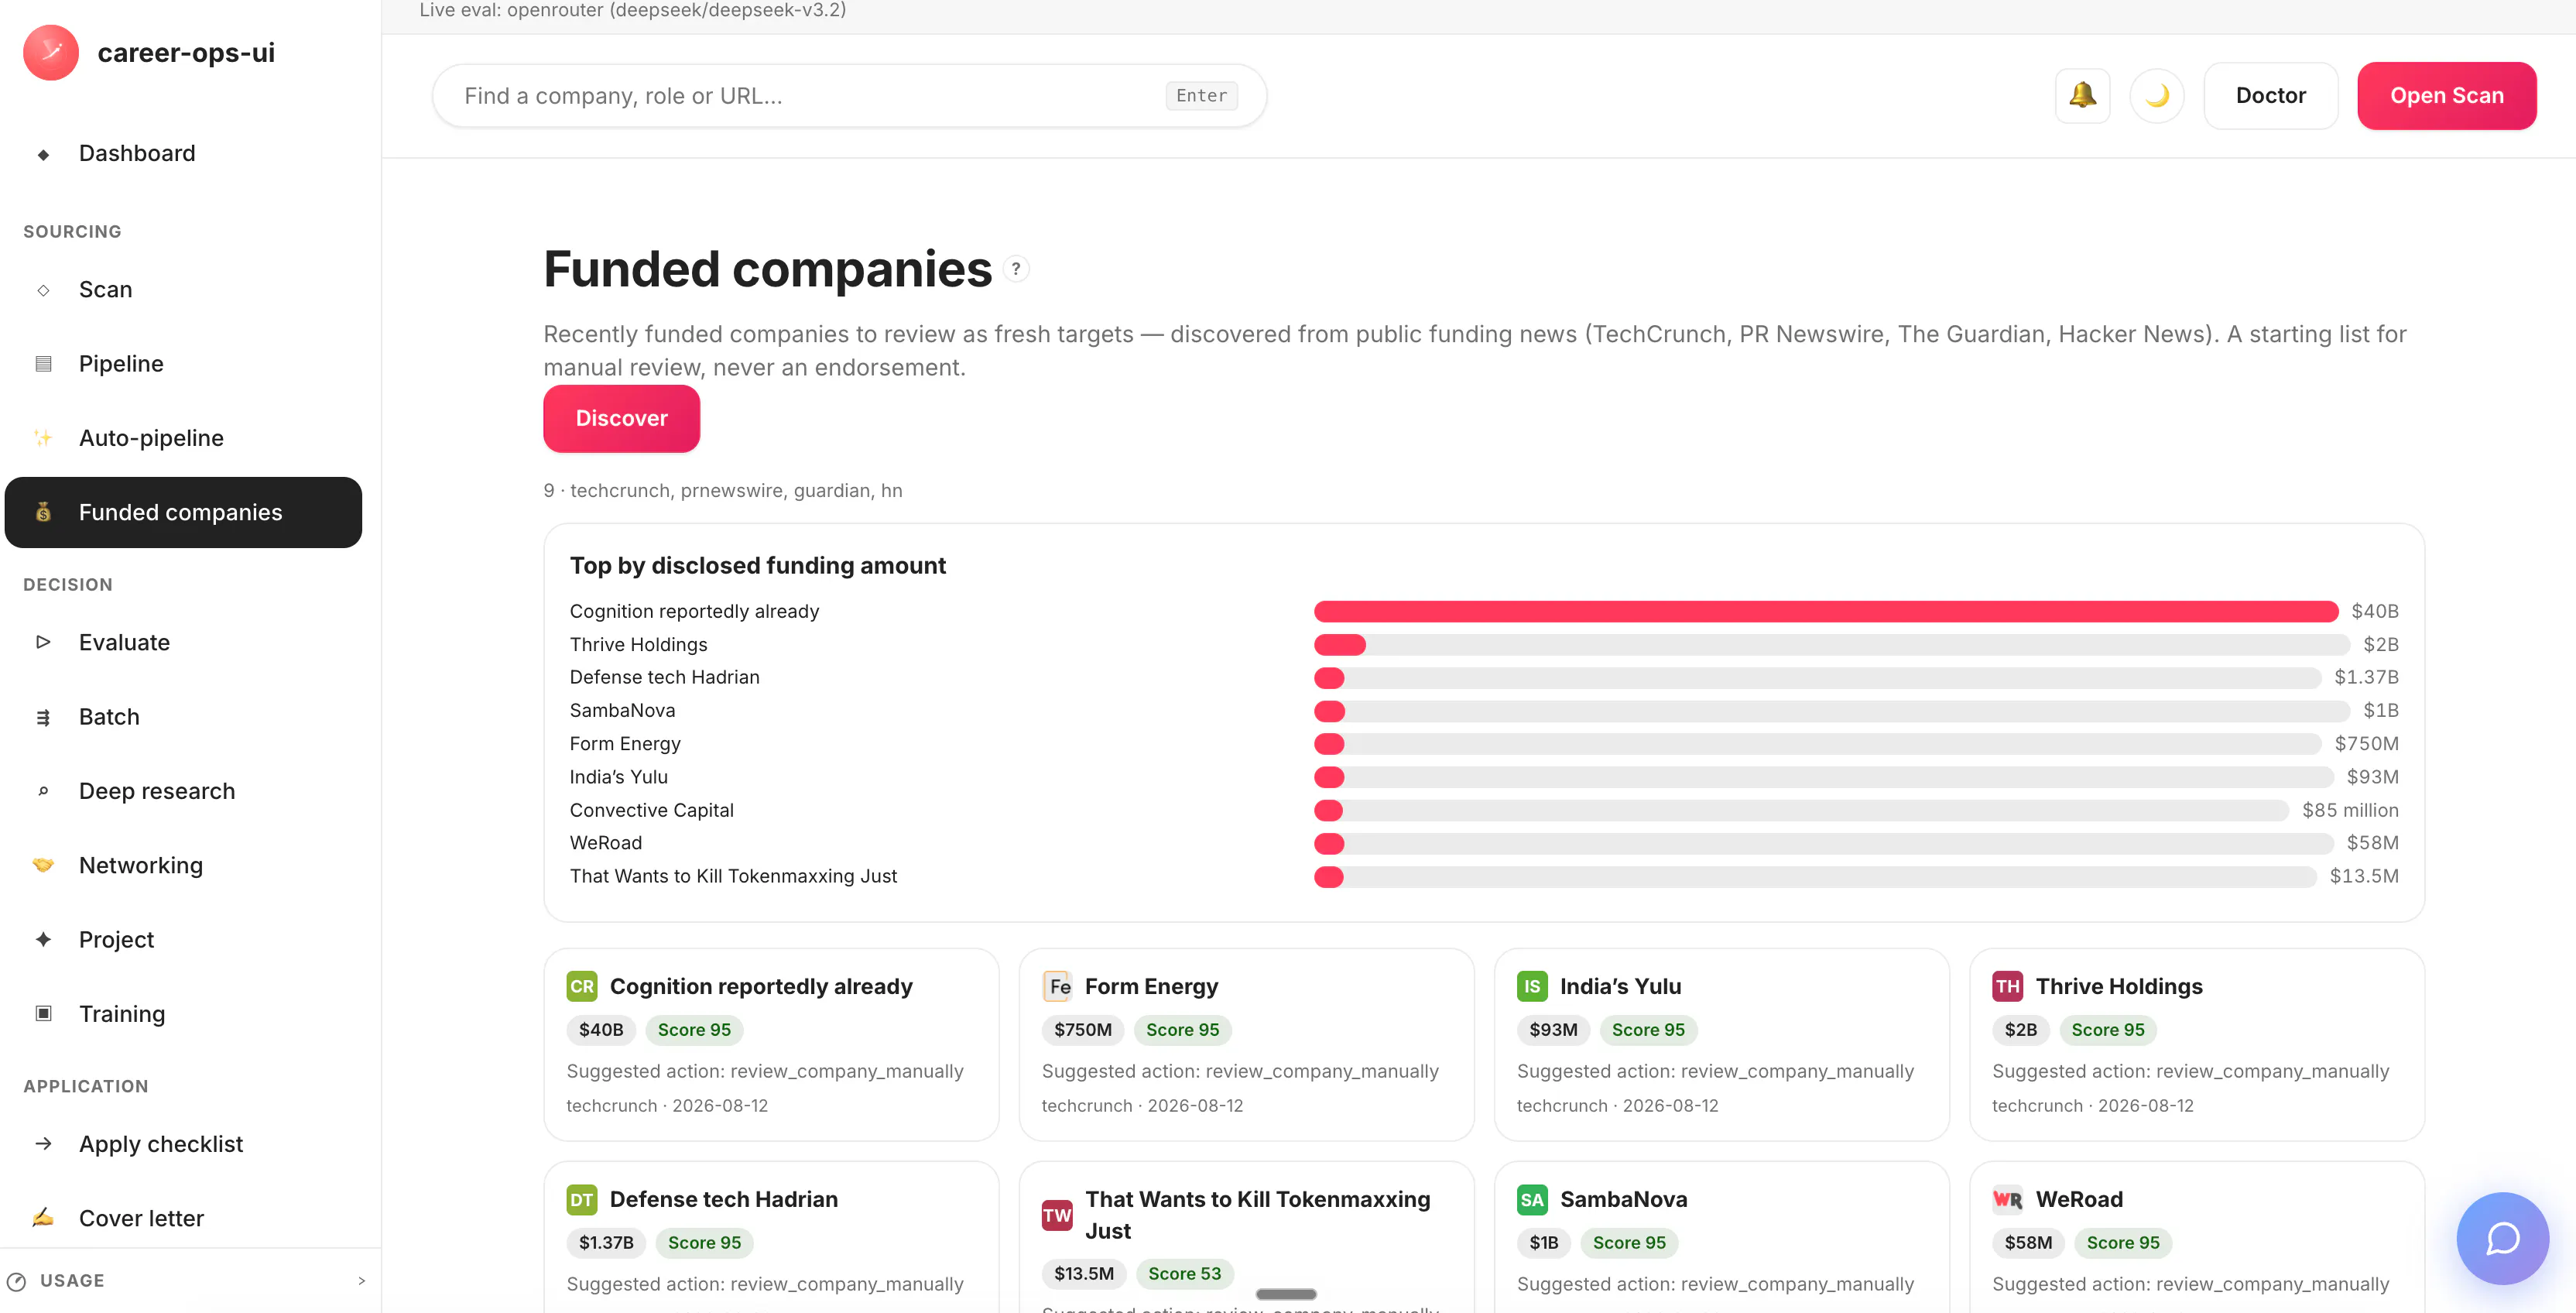Screen dimensions: 2576x1313
Task: Click the Dashboard diamond icon
Action: [43, 154]
